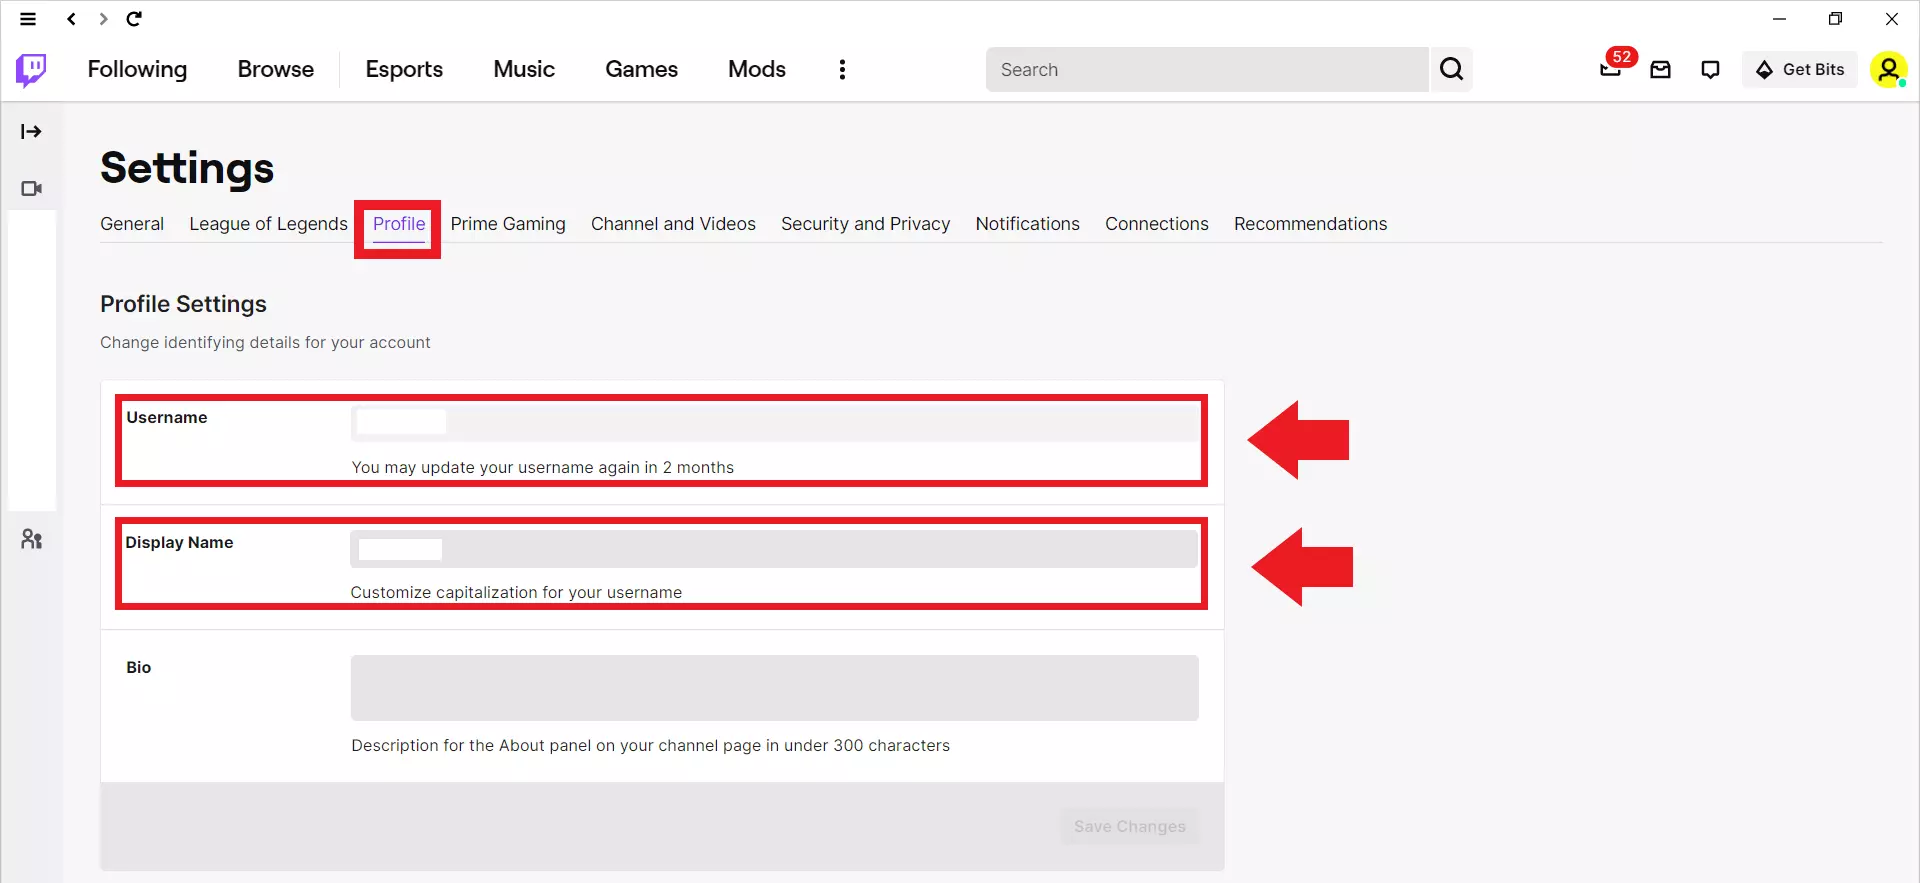
Task: Focus the Search input field
Action: pyautogui.click(x=1207, y=69)
